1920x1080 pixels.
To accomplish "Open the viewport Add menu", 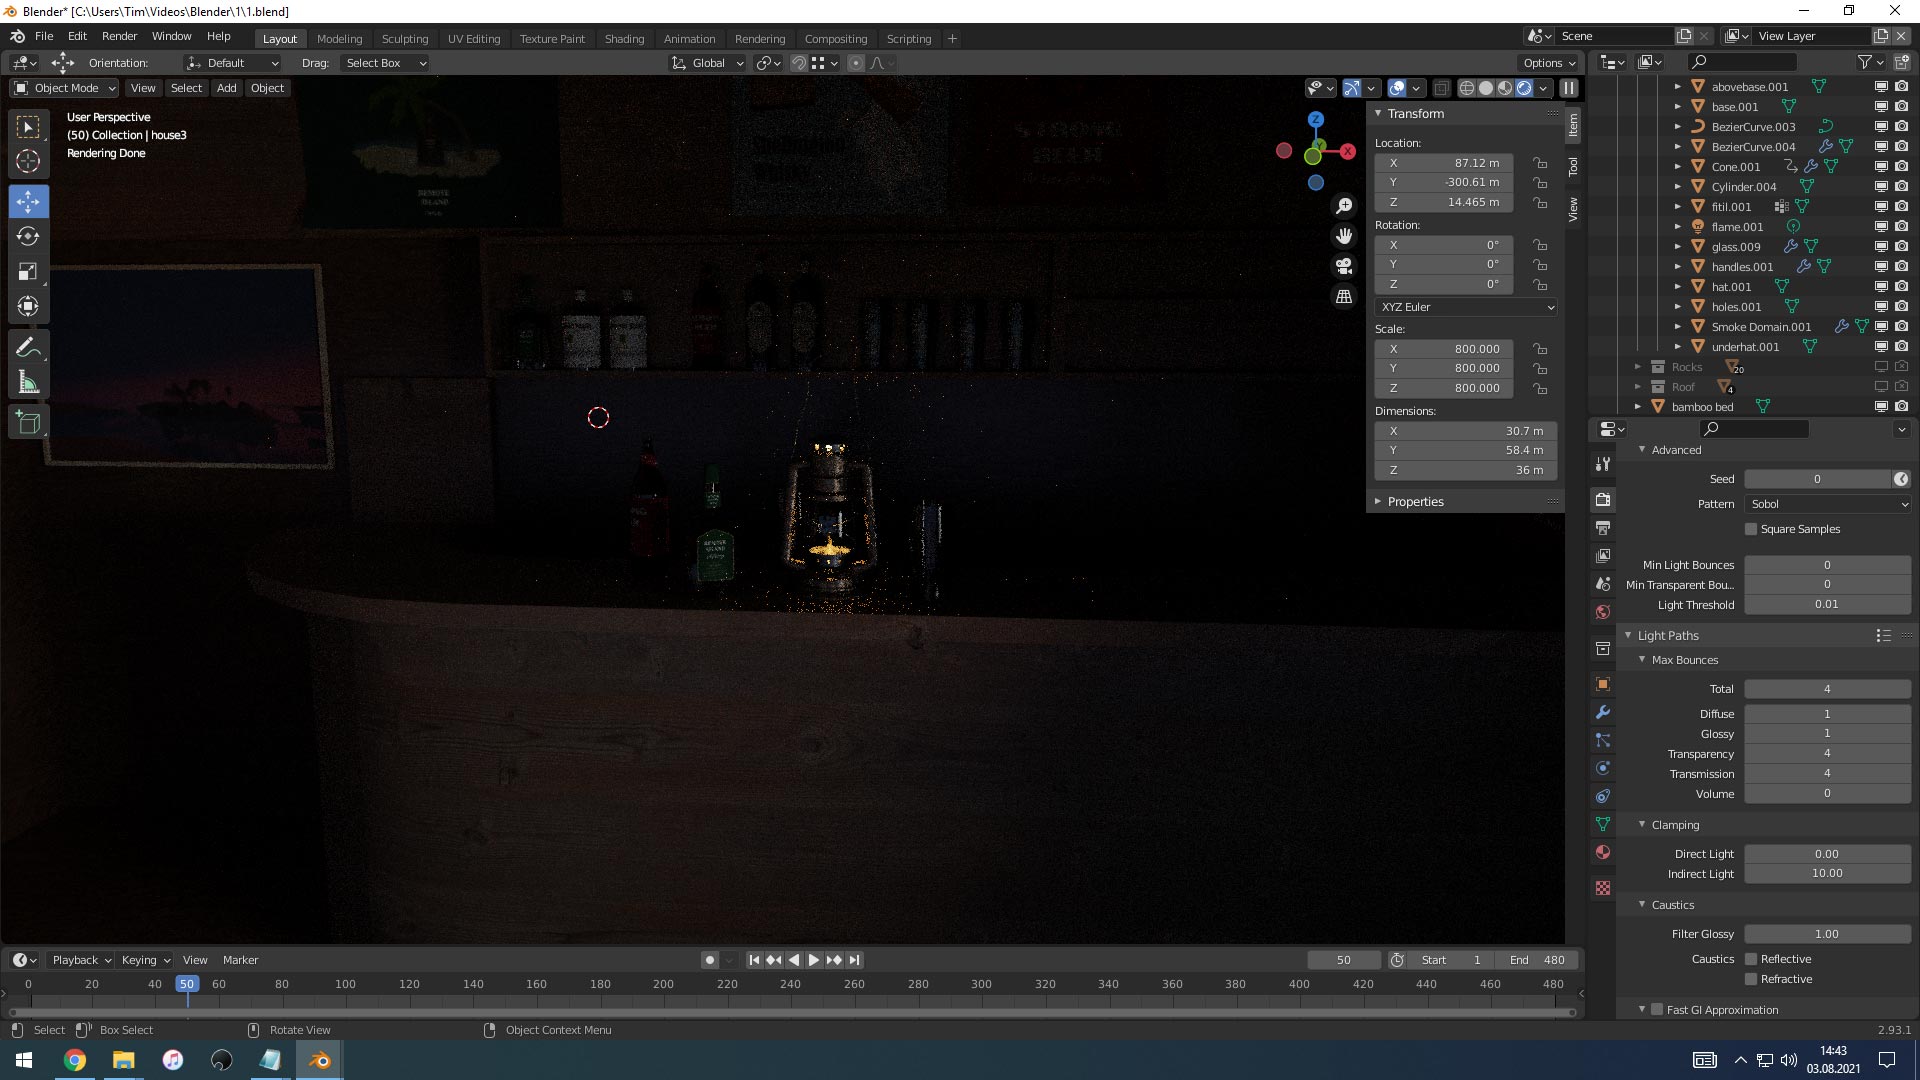I will [227, 88].
